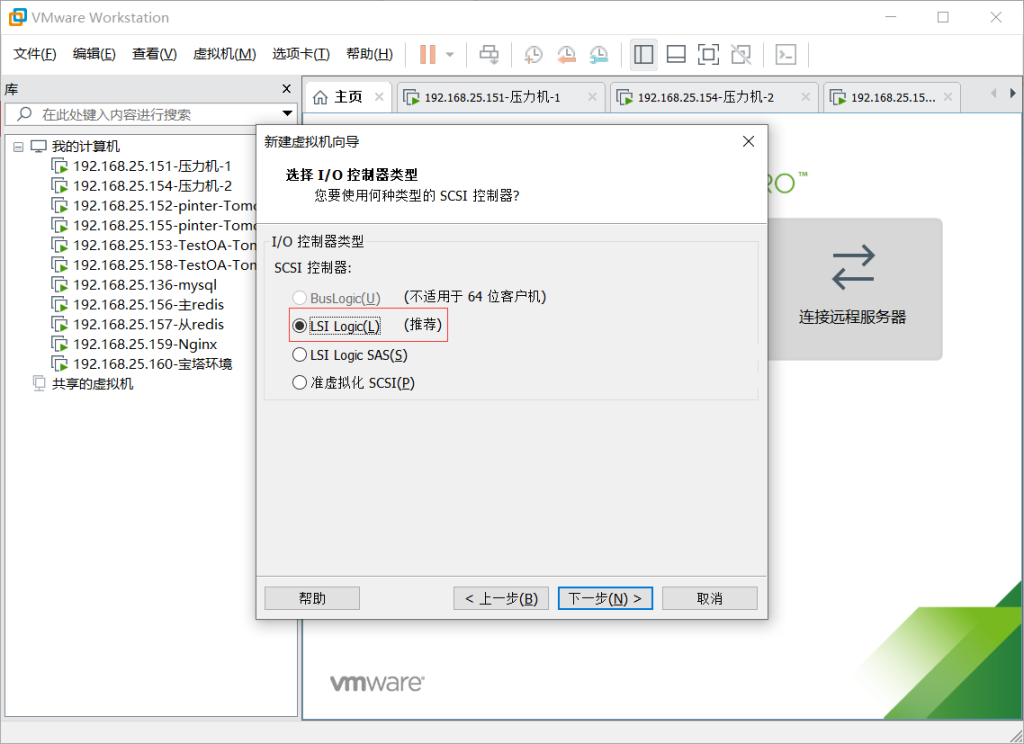This screenshot has height=744, width=1024.
Task: Select VM 192.168.25.152-pinter-Tom in library
Action: point(153,205)
